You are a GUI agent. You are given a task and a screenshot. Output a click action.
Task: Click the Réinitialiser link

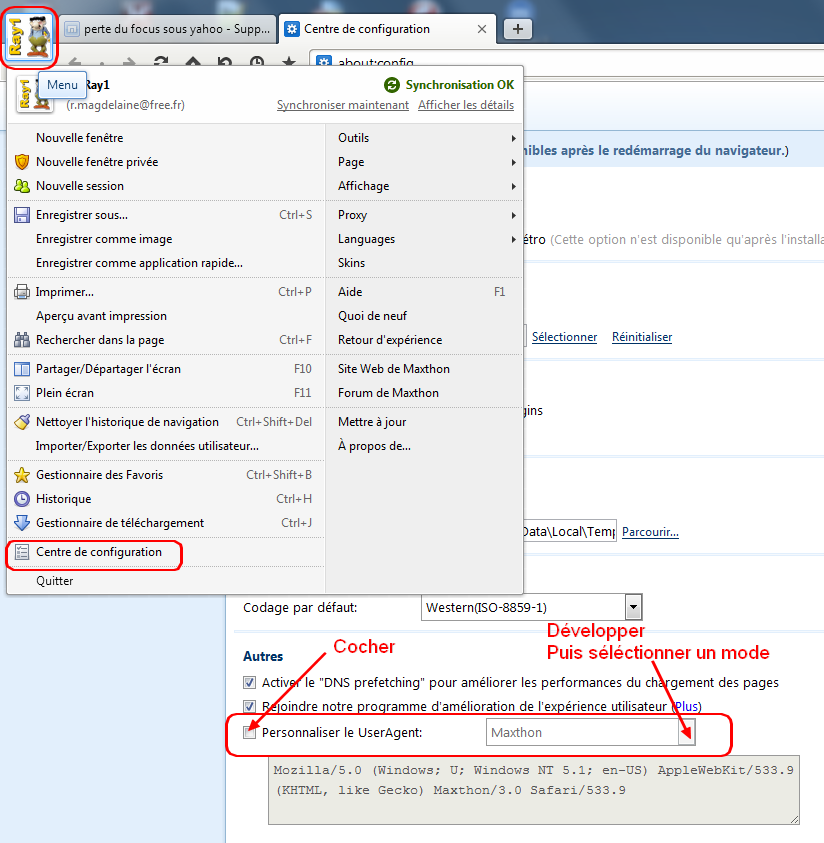tap(642, 337)
